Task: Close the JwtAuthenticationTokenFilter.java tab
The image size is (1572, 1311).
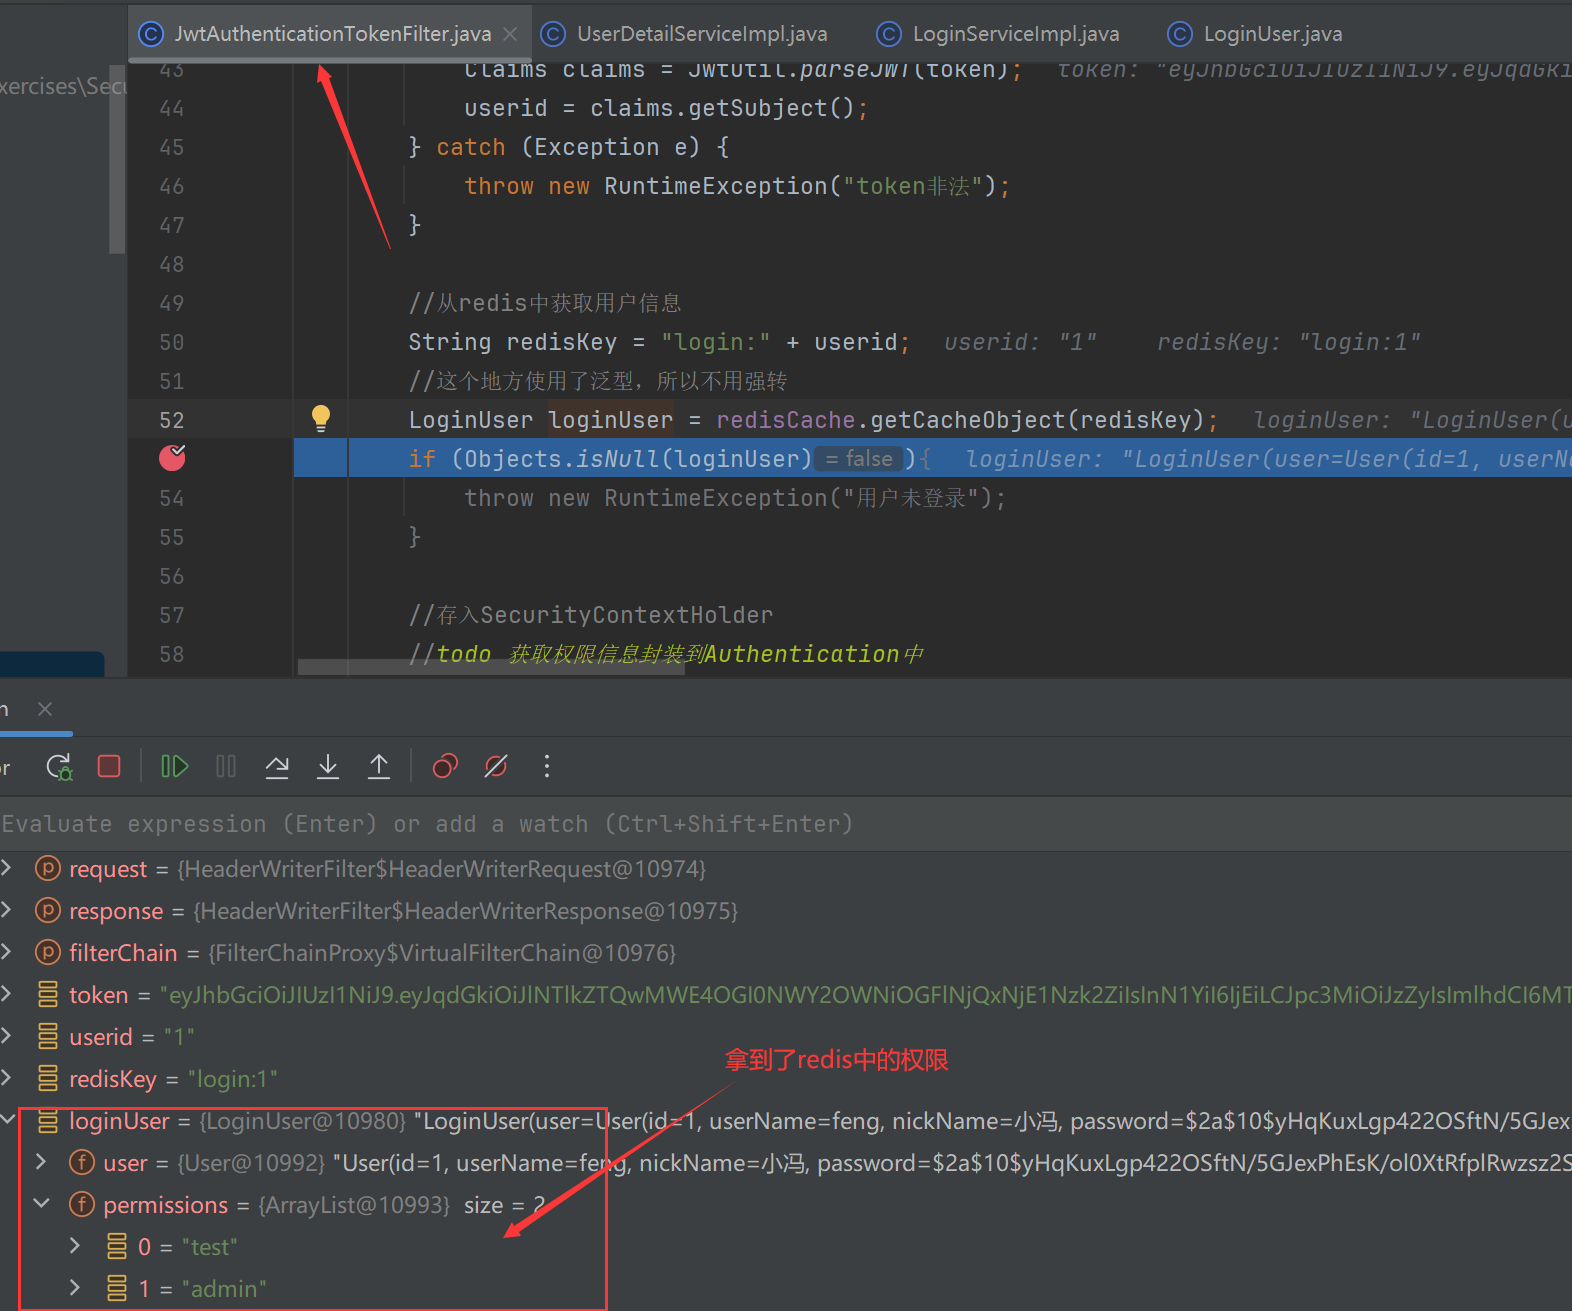Action: [510, 34]
